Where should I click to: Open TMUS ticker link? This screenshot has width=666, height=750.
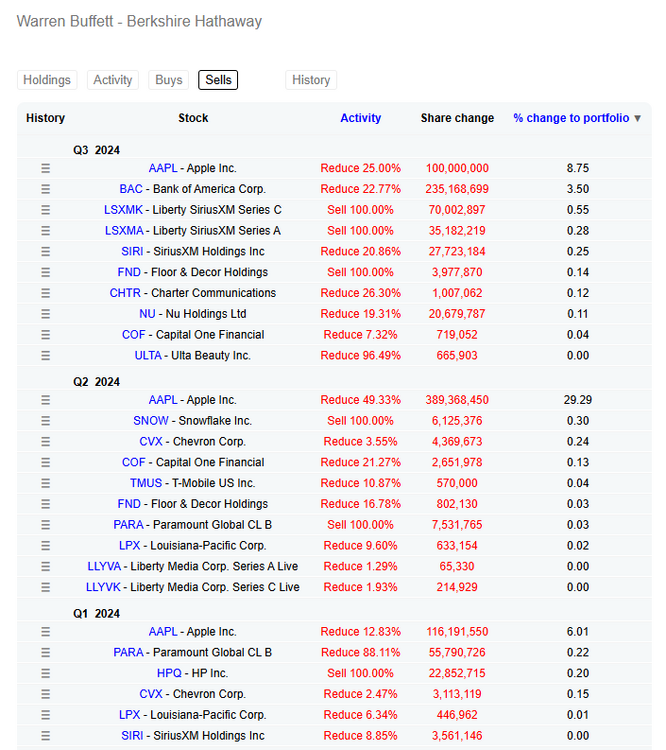point(146,483)
